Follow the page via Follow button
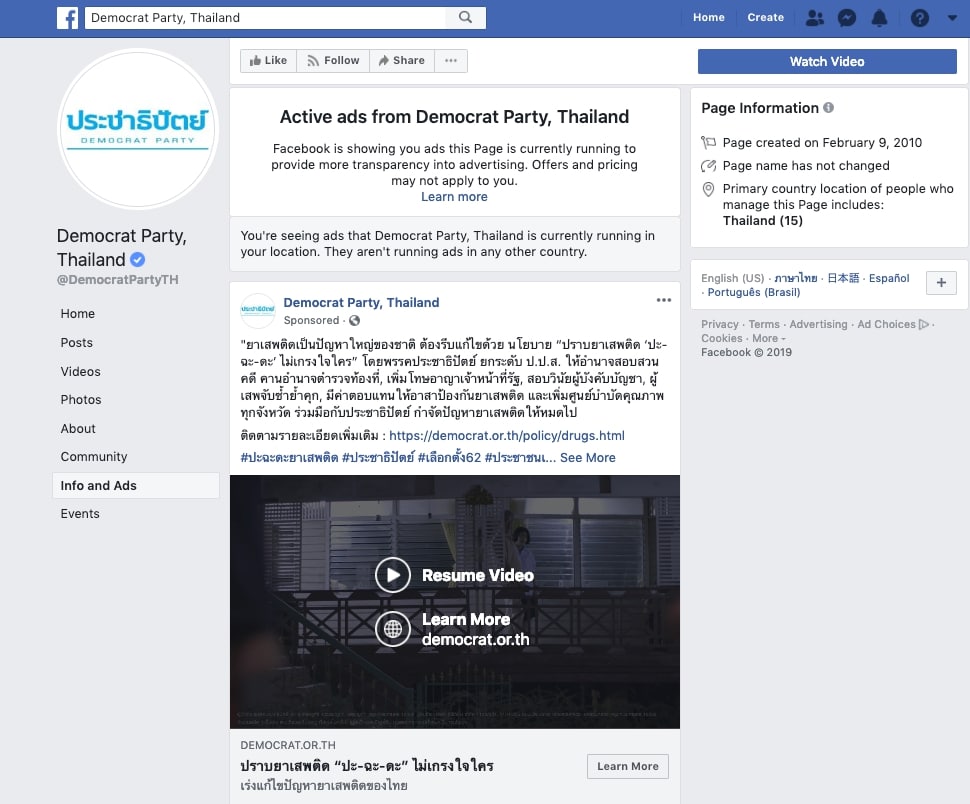This screenshot has width=970, height=804. point(333,61)
